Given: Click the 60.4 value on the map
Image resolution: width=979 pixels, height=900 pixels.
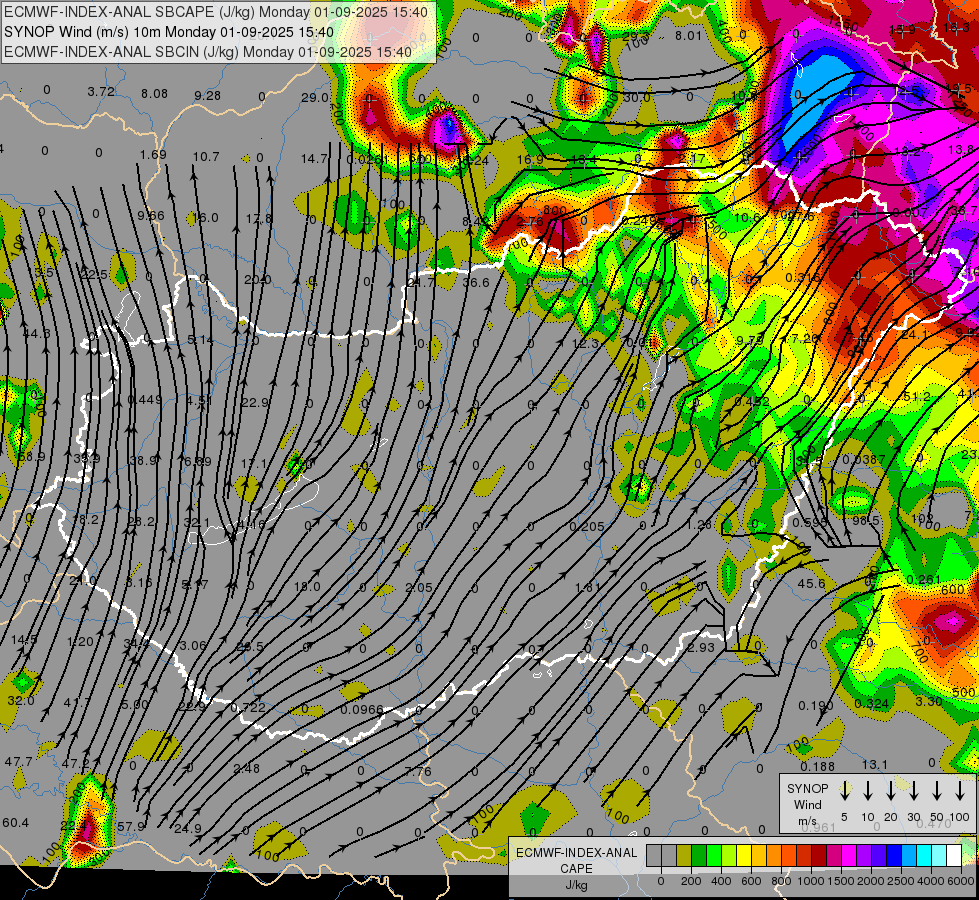Looking at the screenshot, I should point(16,823).
